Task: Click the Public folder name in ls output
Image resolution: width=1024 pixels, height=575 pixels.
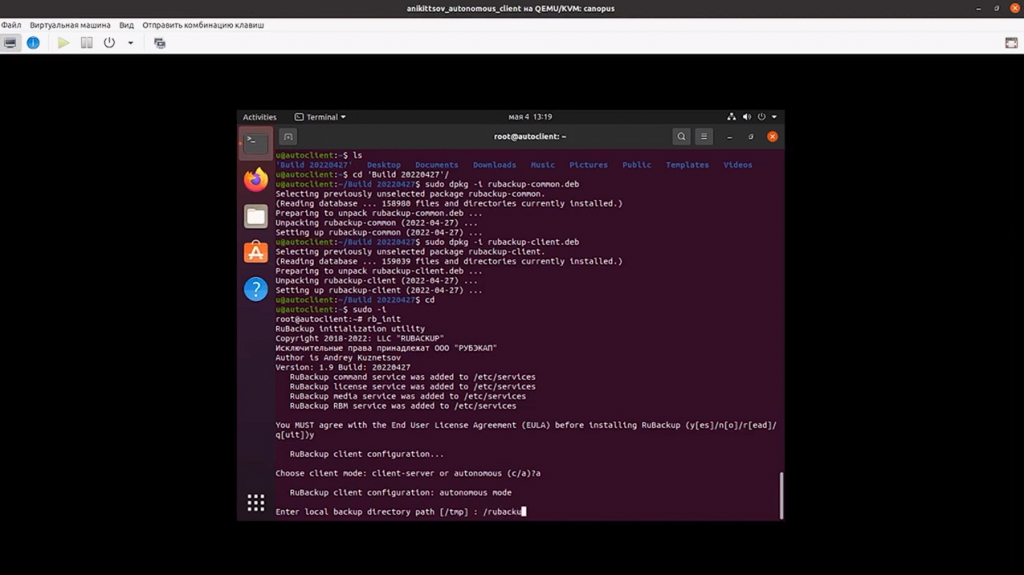Action: tap(637, 165)
